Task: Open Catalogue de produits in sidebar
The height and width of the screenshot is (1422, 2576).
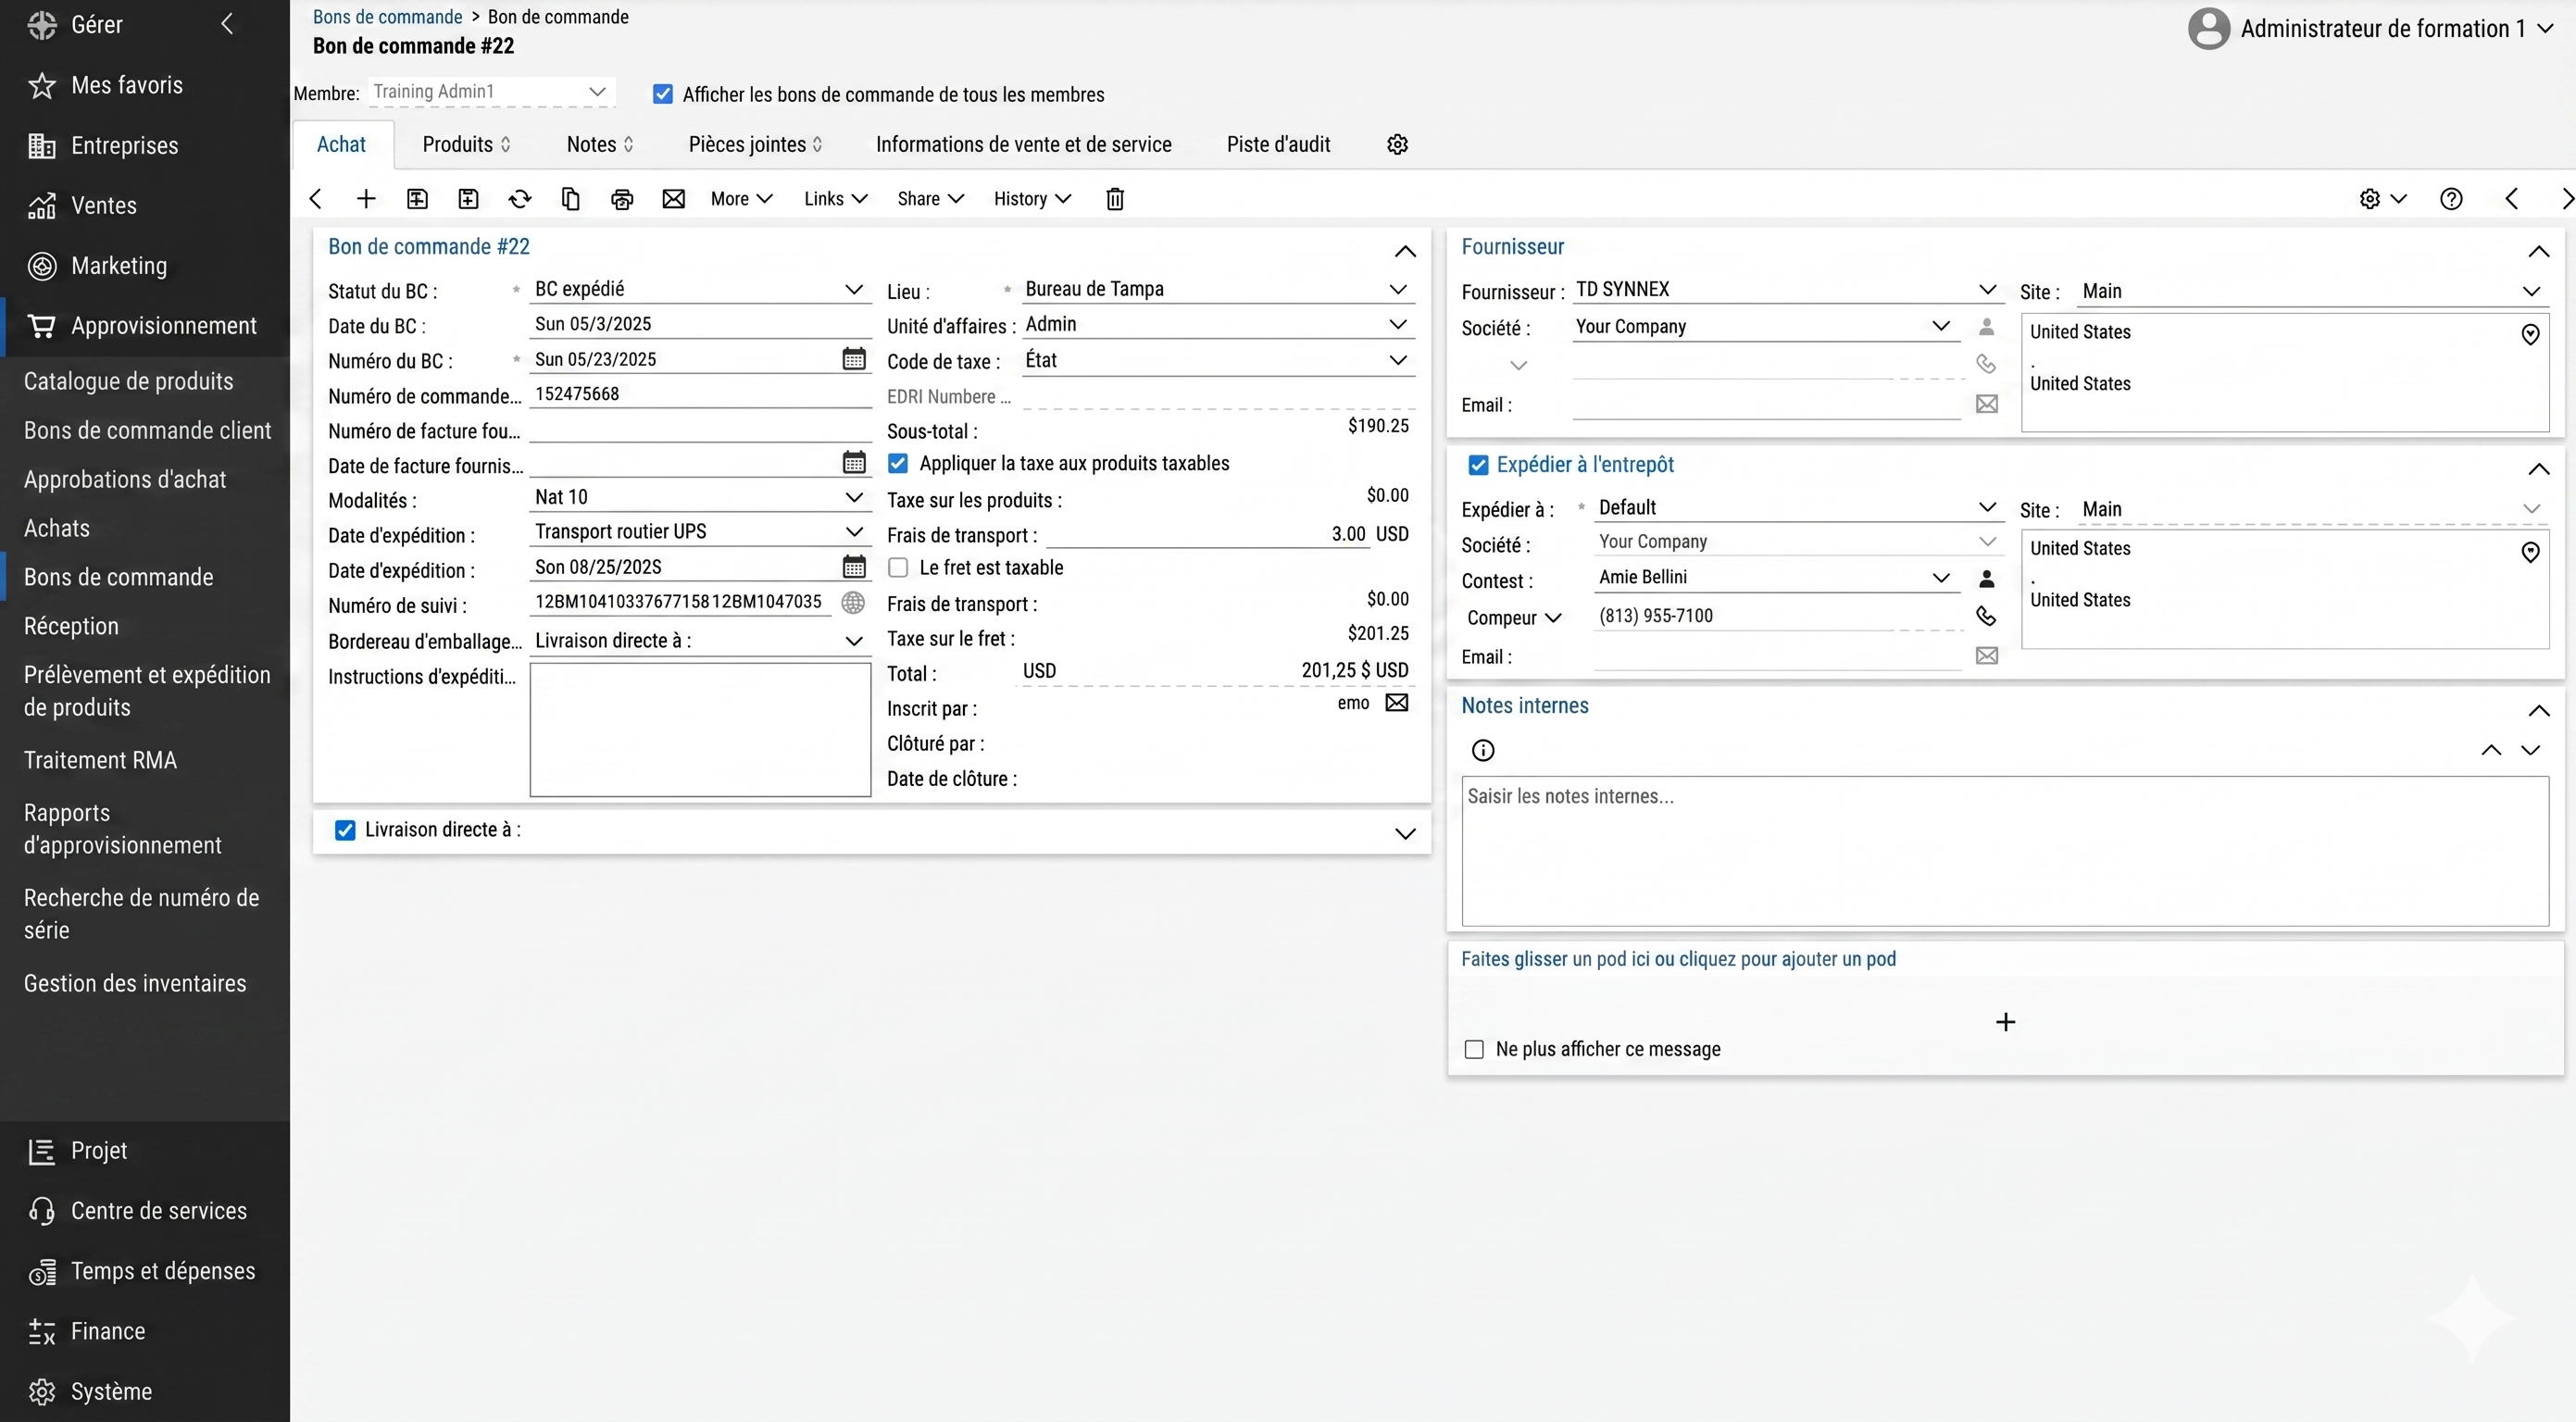Action: tap(128, 382)
